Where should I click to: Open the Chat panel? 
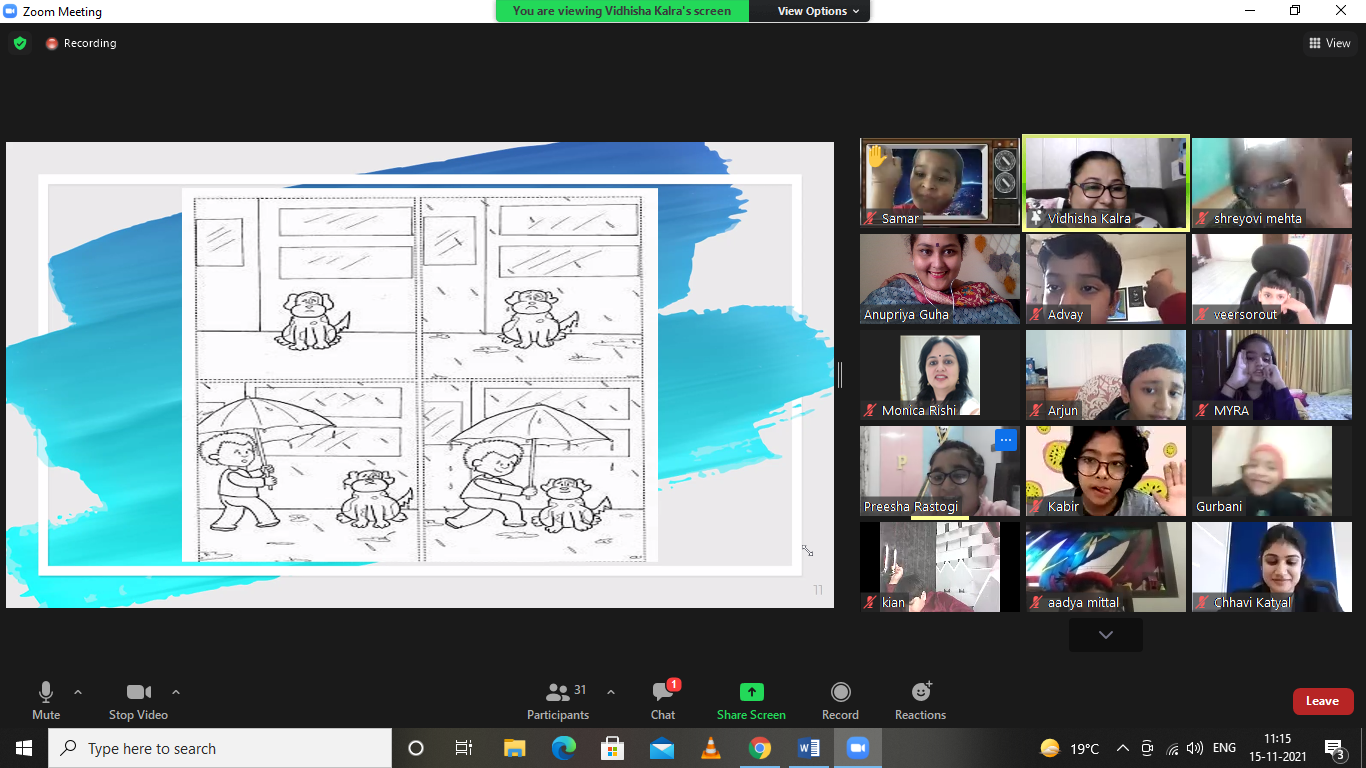point(662,692)
